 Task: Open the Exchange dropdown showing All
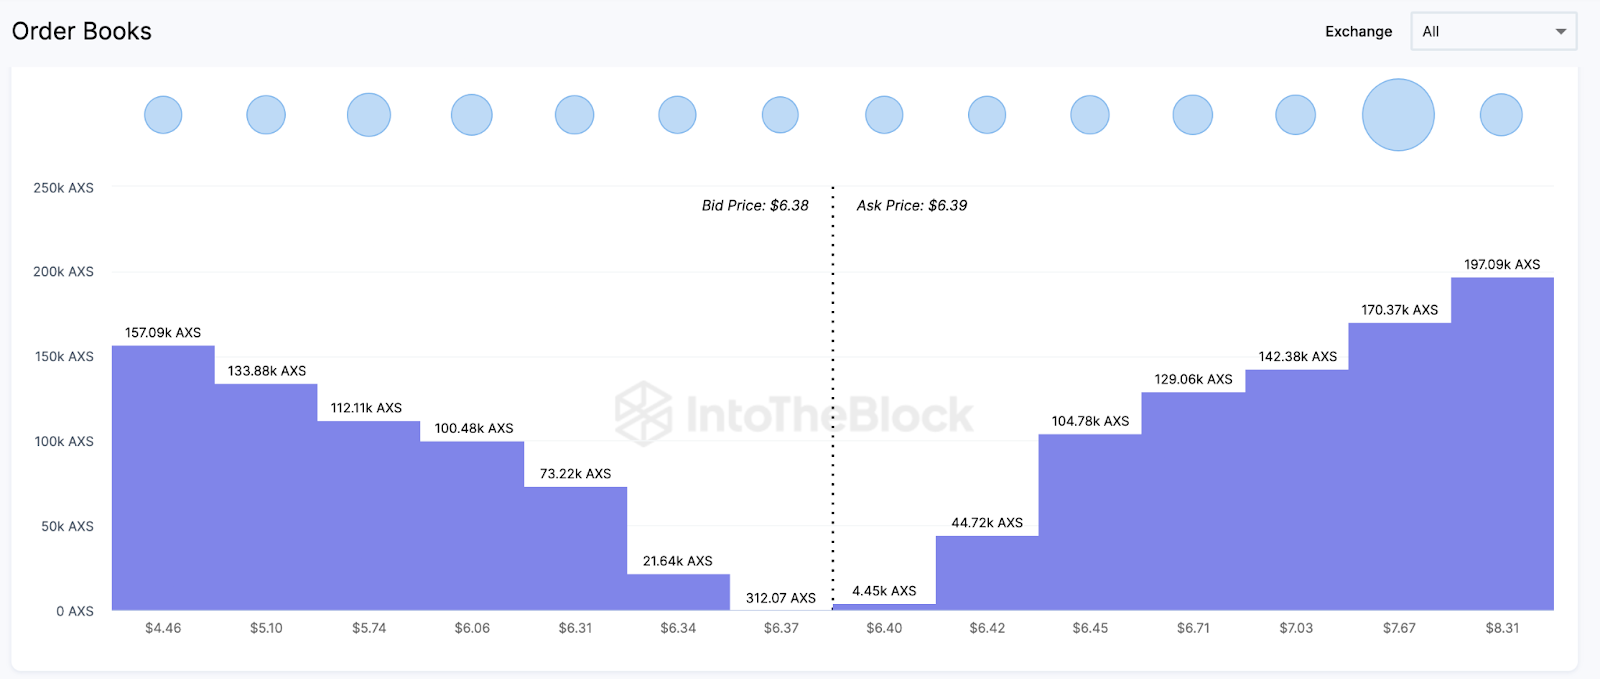1492,31
